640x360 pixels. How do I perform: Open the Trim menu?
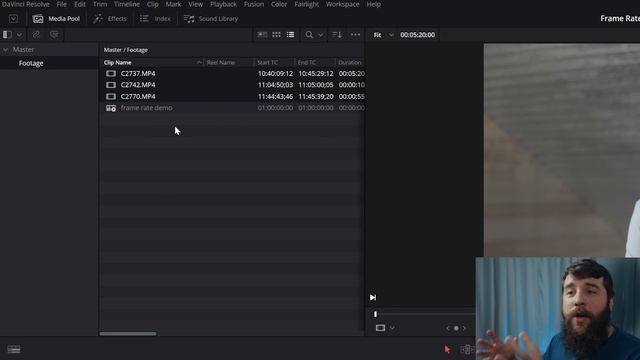pos(100,4)
